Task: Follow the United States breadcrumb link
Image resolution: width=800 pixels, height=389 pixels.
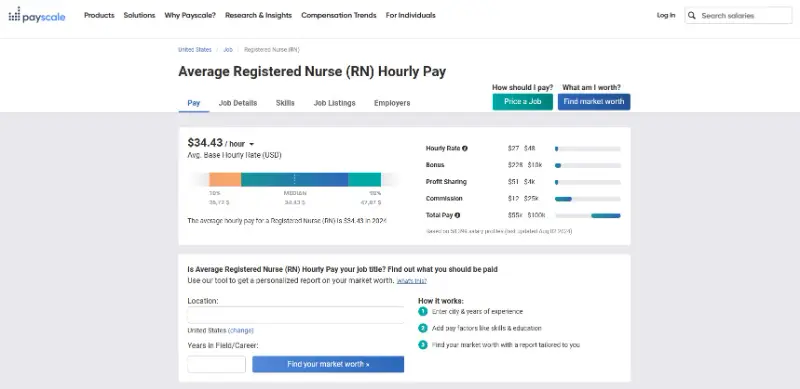Action: pos(194,50)
